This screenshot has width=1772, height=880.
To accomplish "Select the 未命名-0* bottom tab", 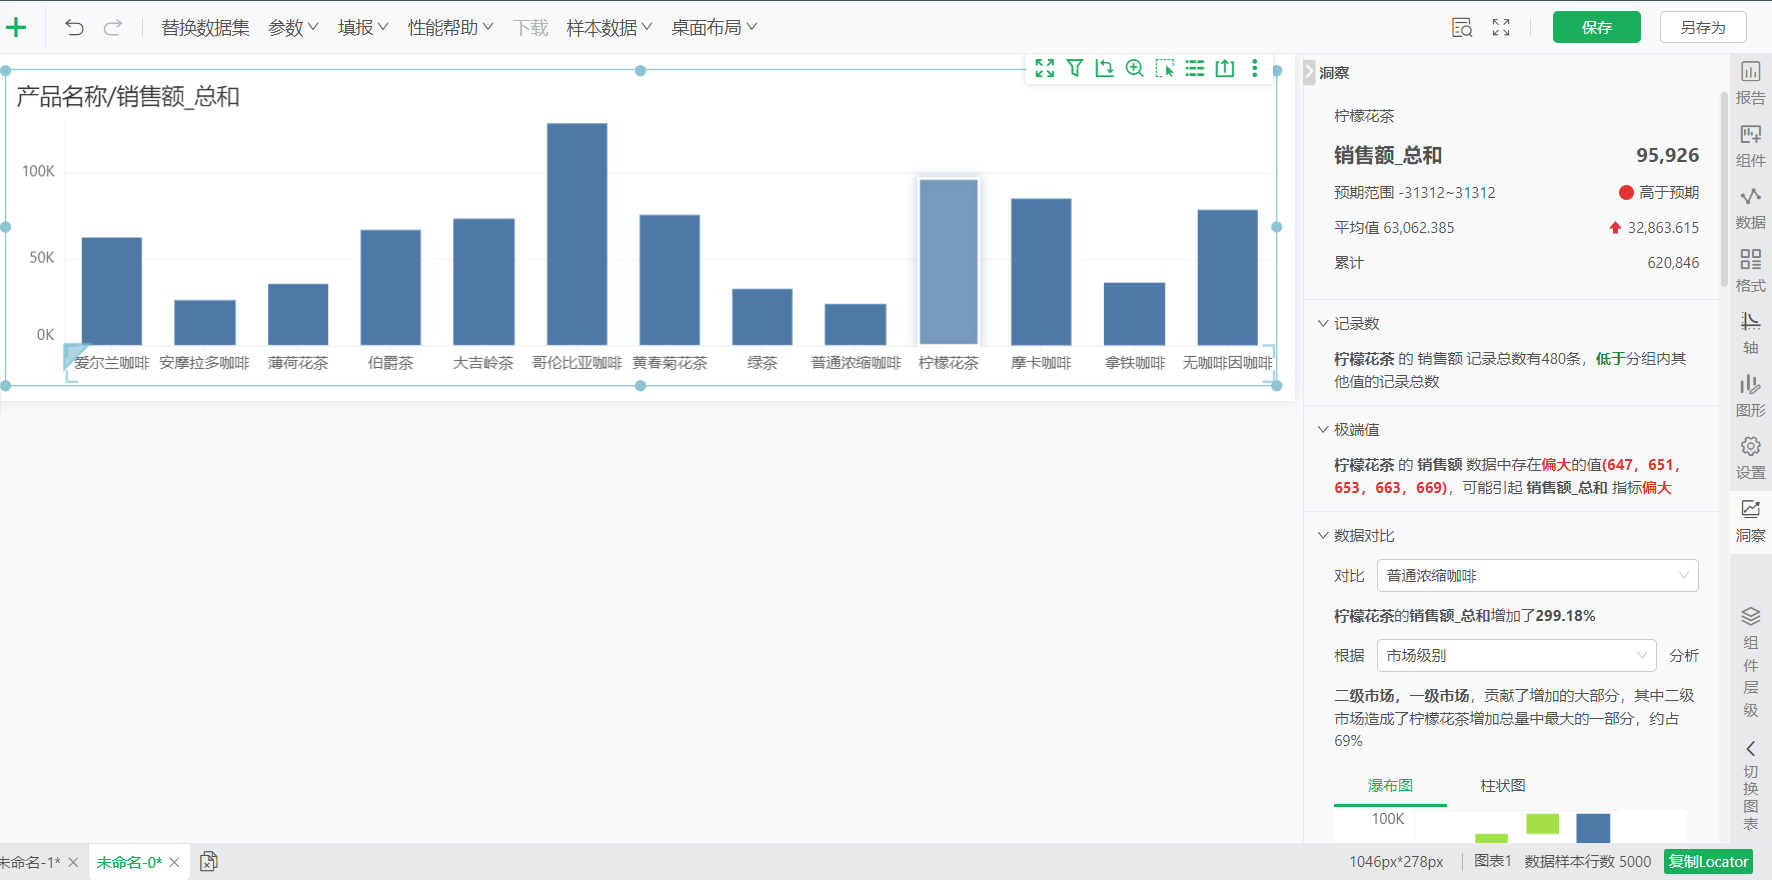I will 129,862.
